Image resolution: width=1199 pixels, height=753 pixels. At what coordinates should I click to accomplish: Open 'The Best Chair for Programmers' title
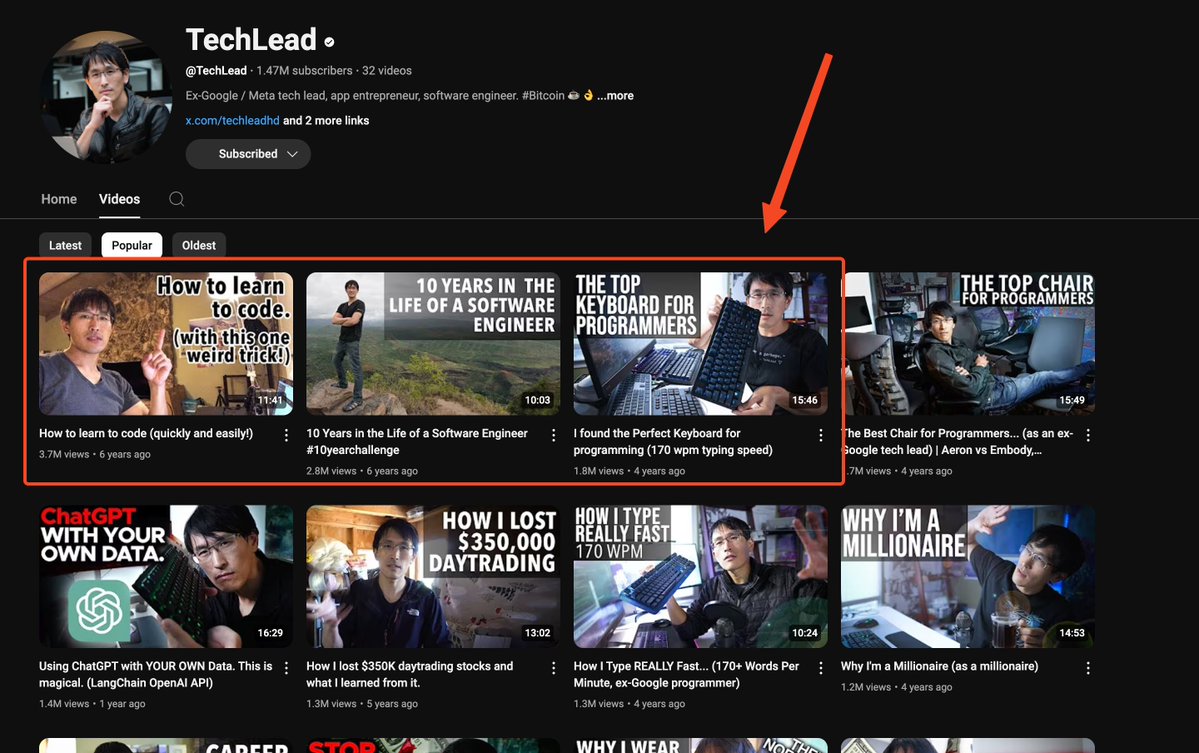pos(957,441)
